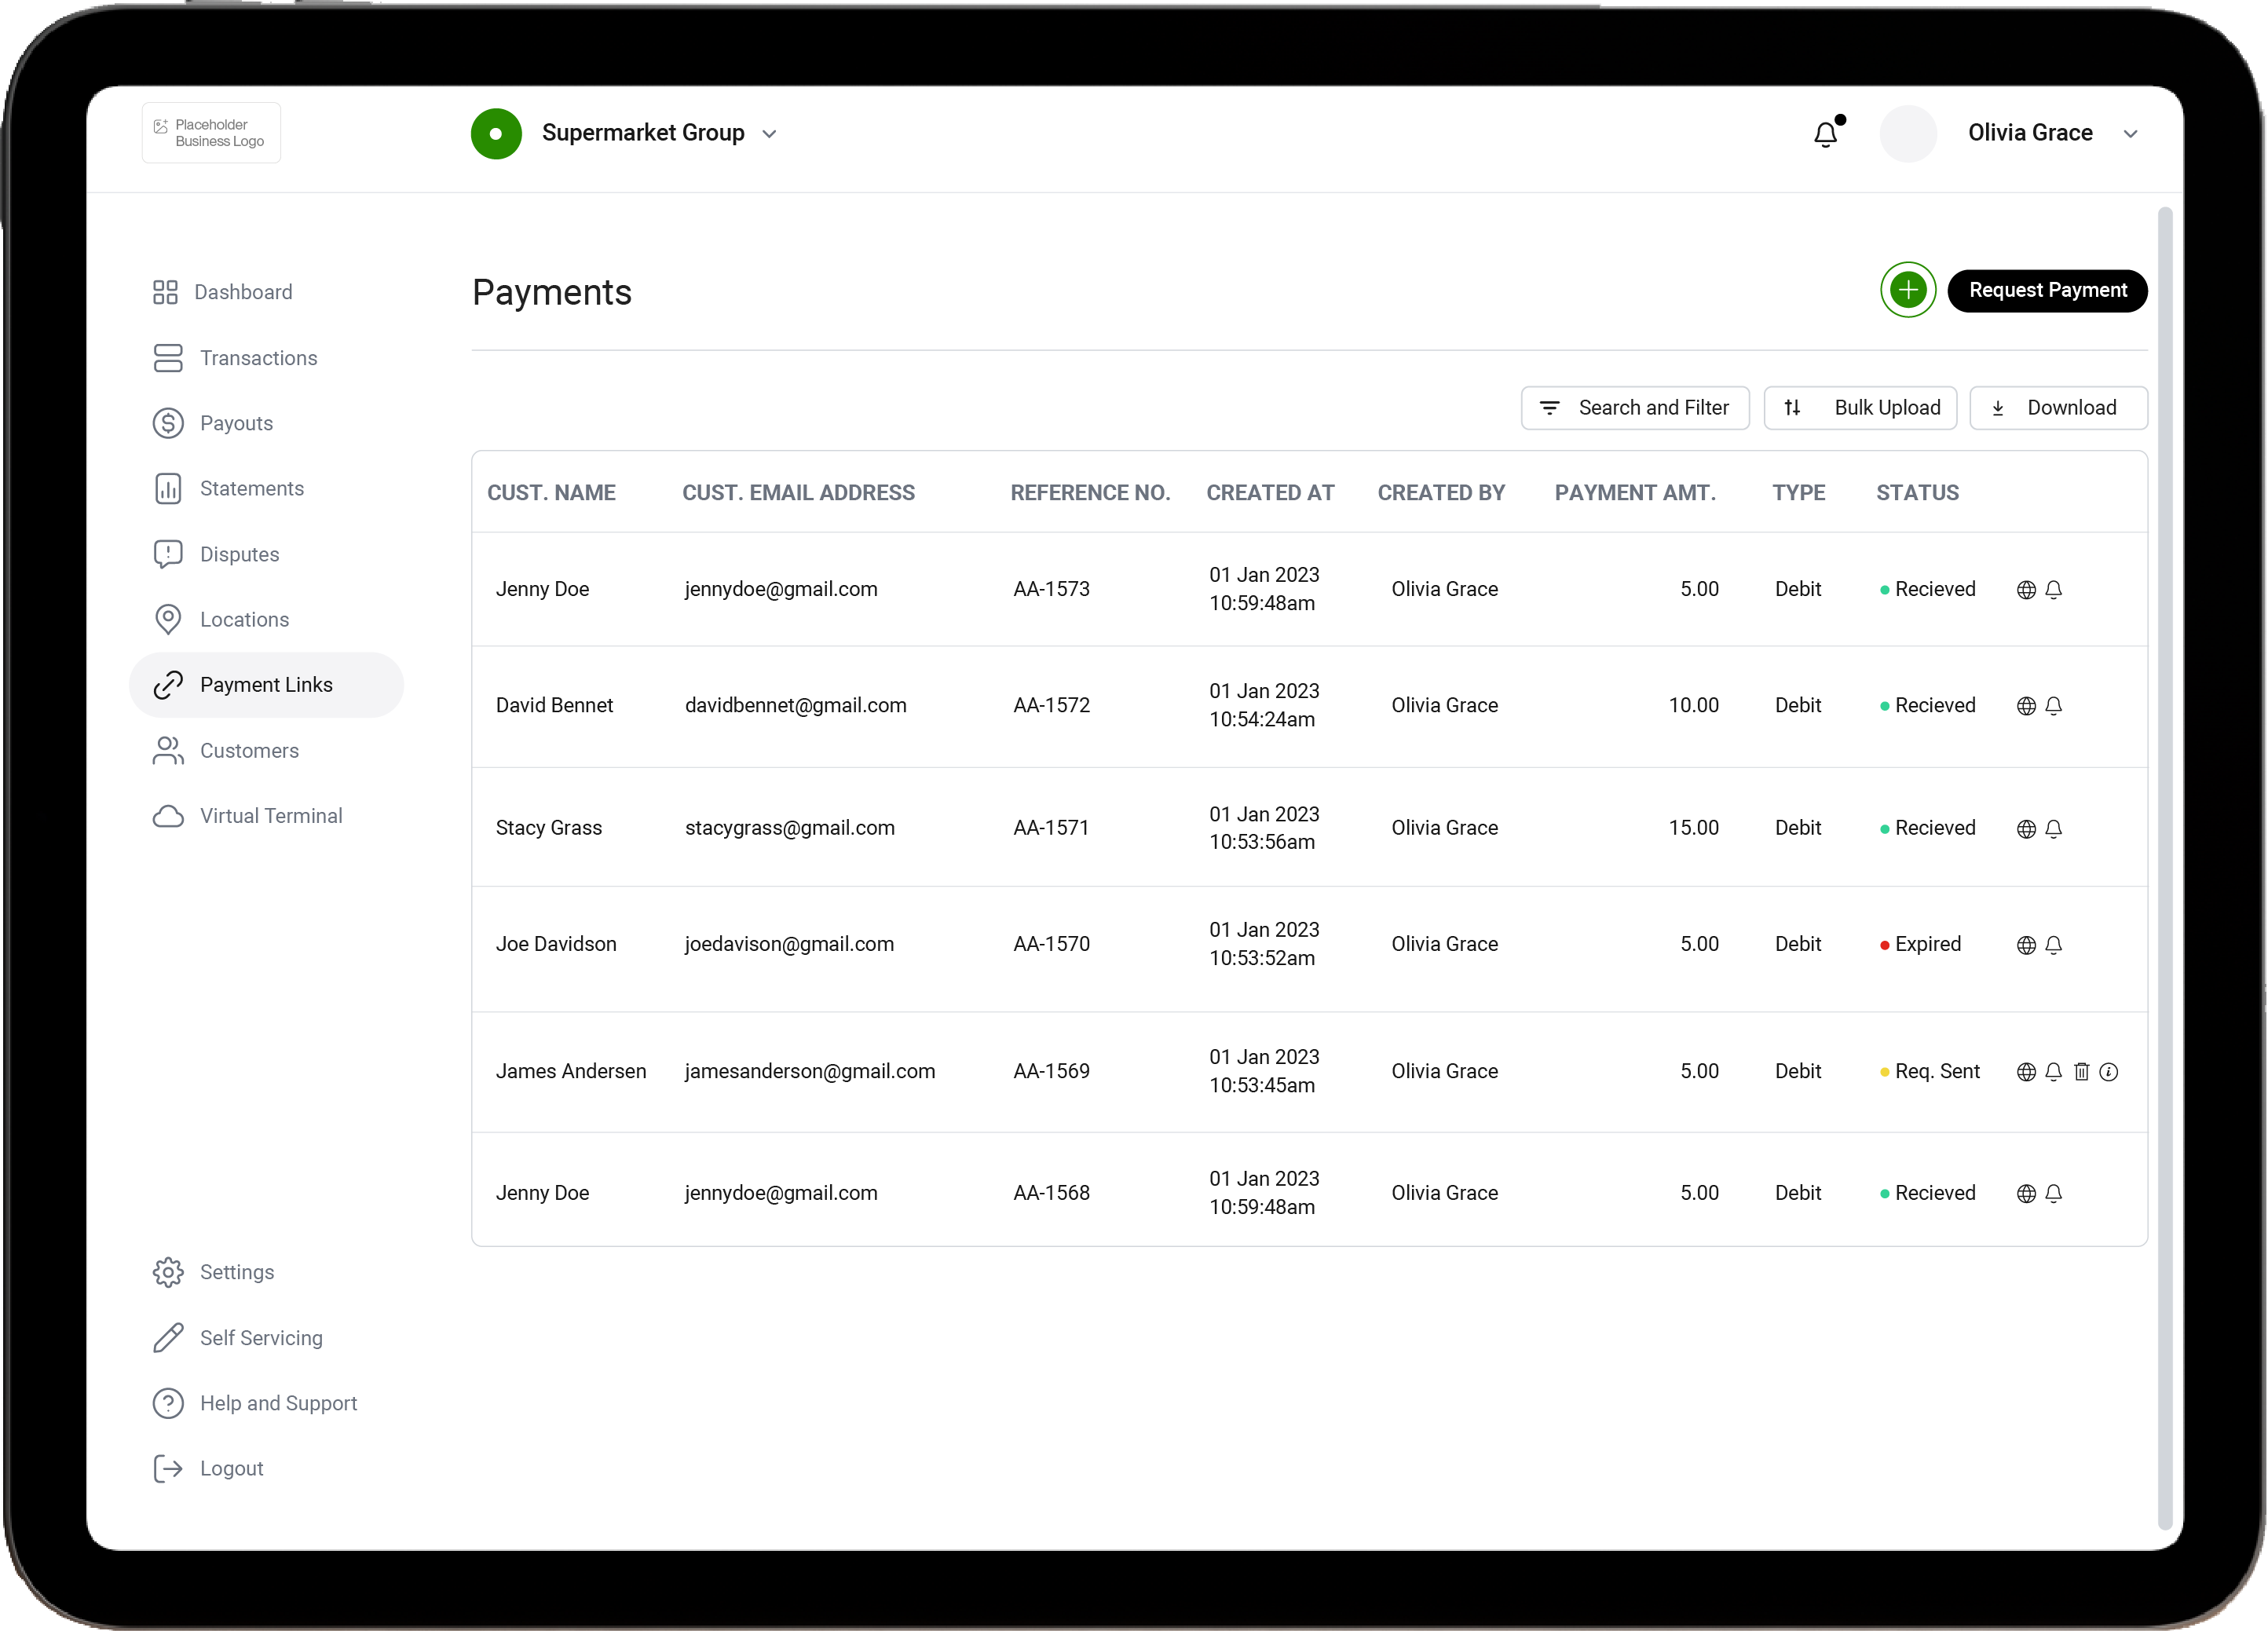Click 10.00 payment amount
The image size is (2268, 1631).
coord(1693,706)
